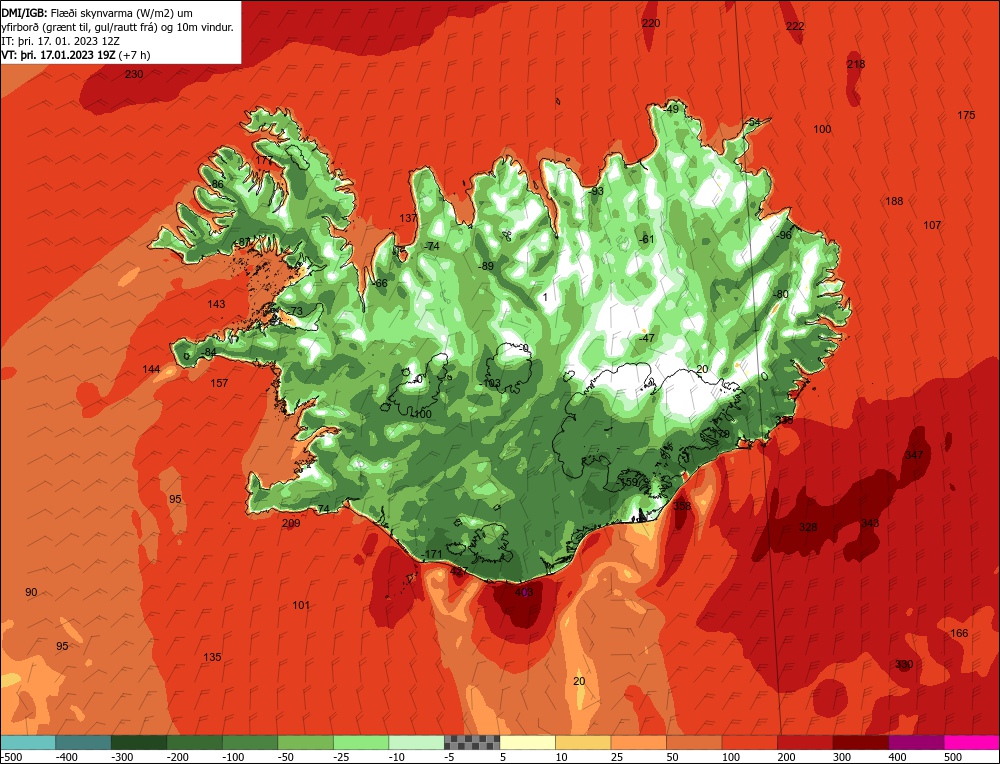Click the northeast value '-54'
The image size is (1000, 764).
(753, 122)
